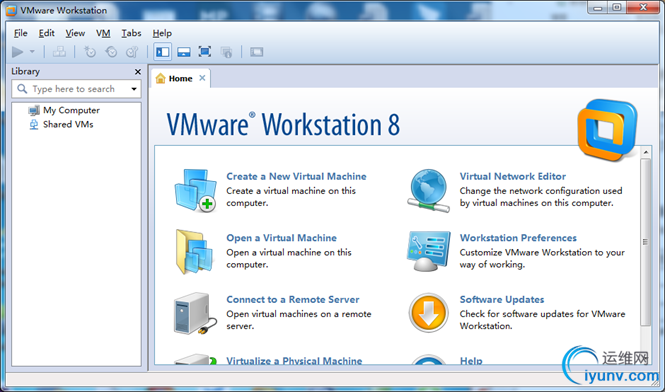
Task: Open the snapshot manager wrench-clock icon
Action: pyautogui.click(x=132, y=52)
